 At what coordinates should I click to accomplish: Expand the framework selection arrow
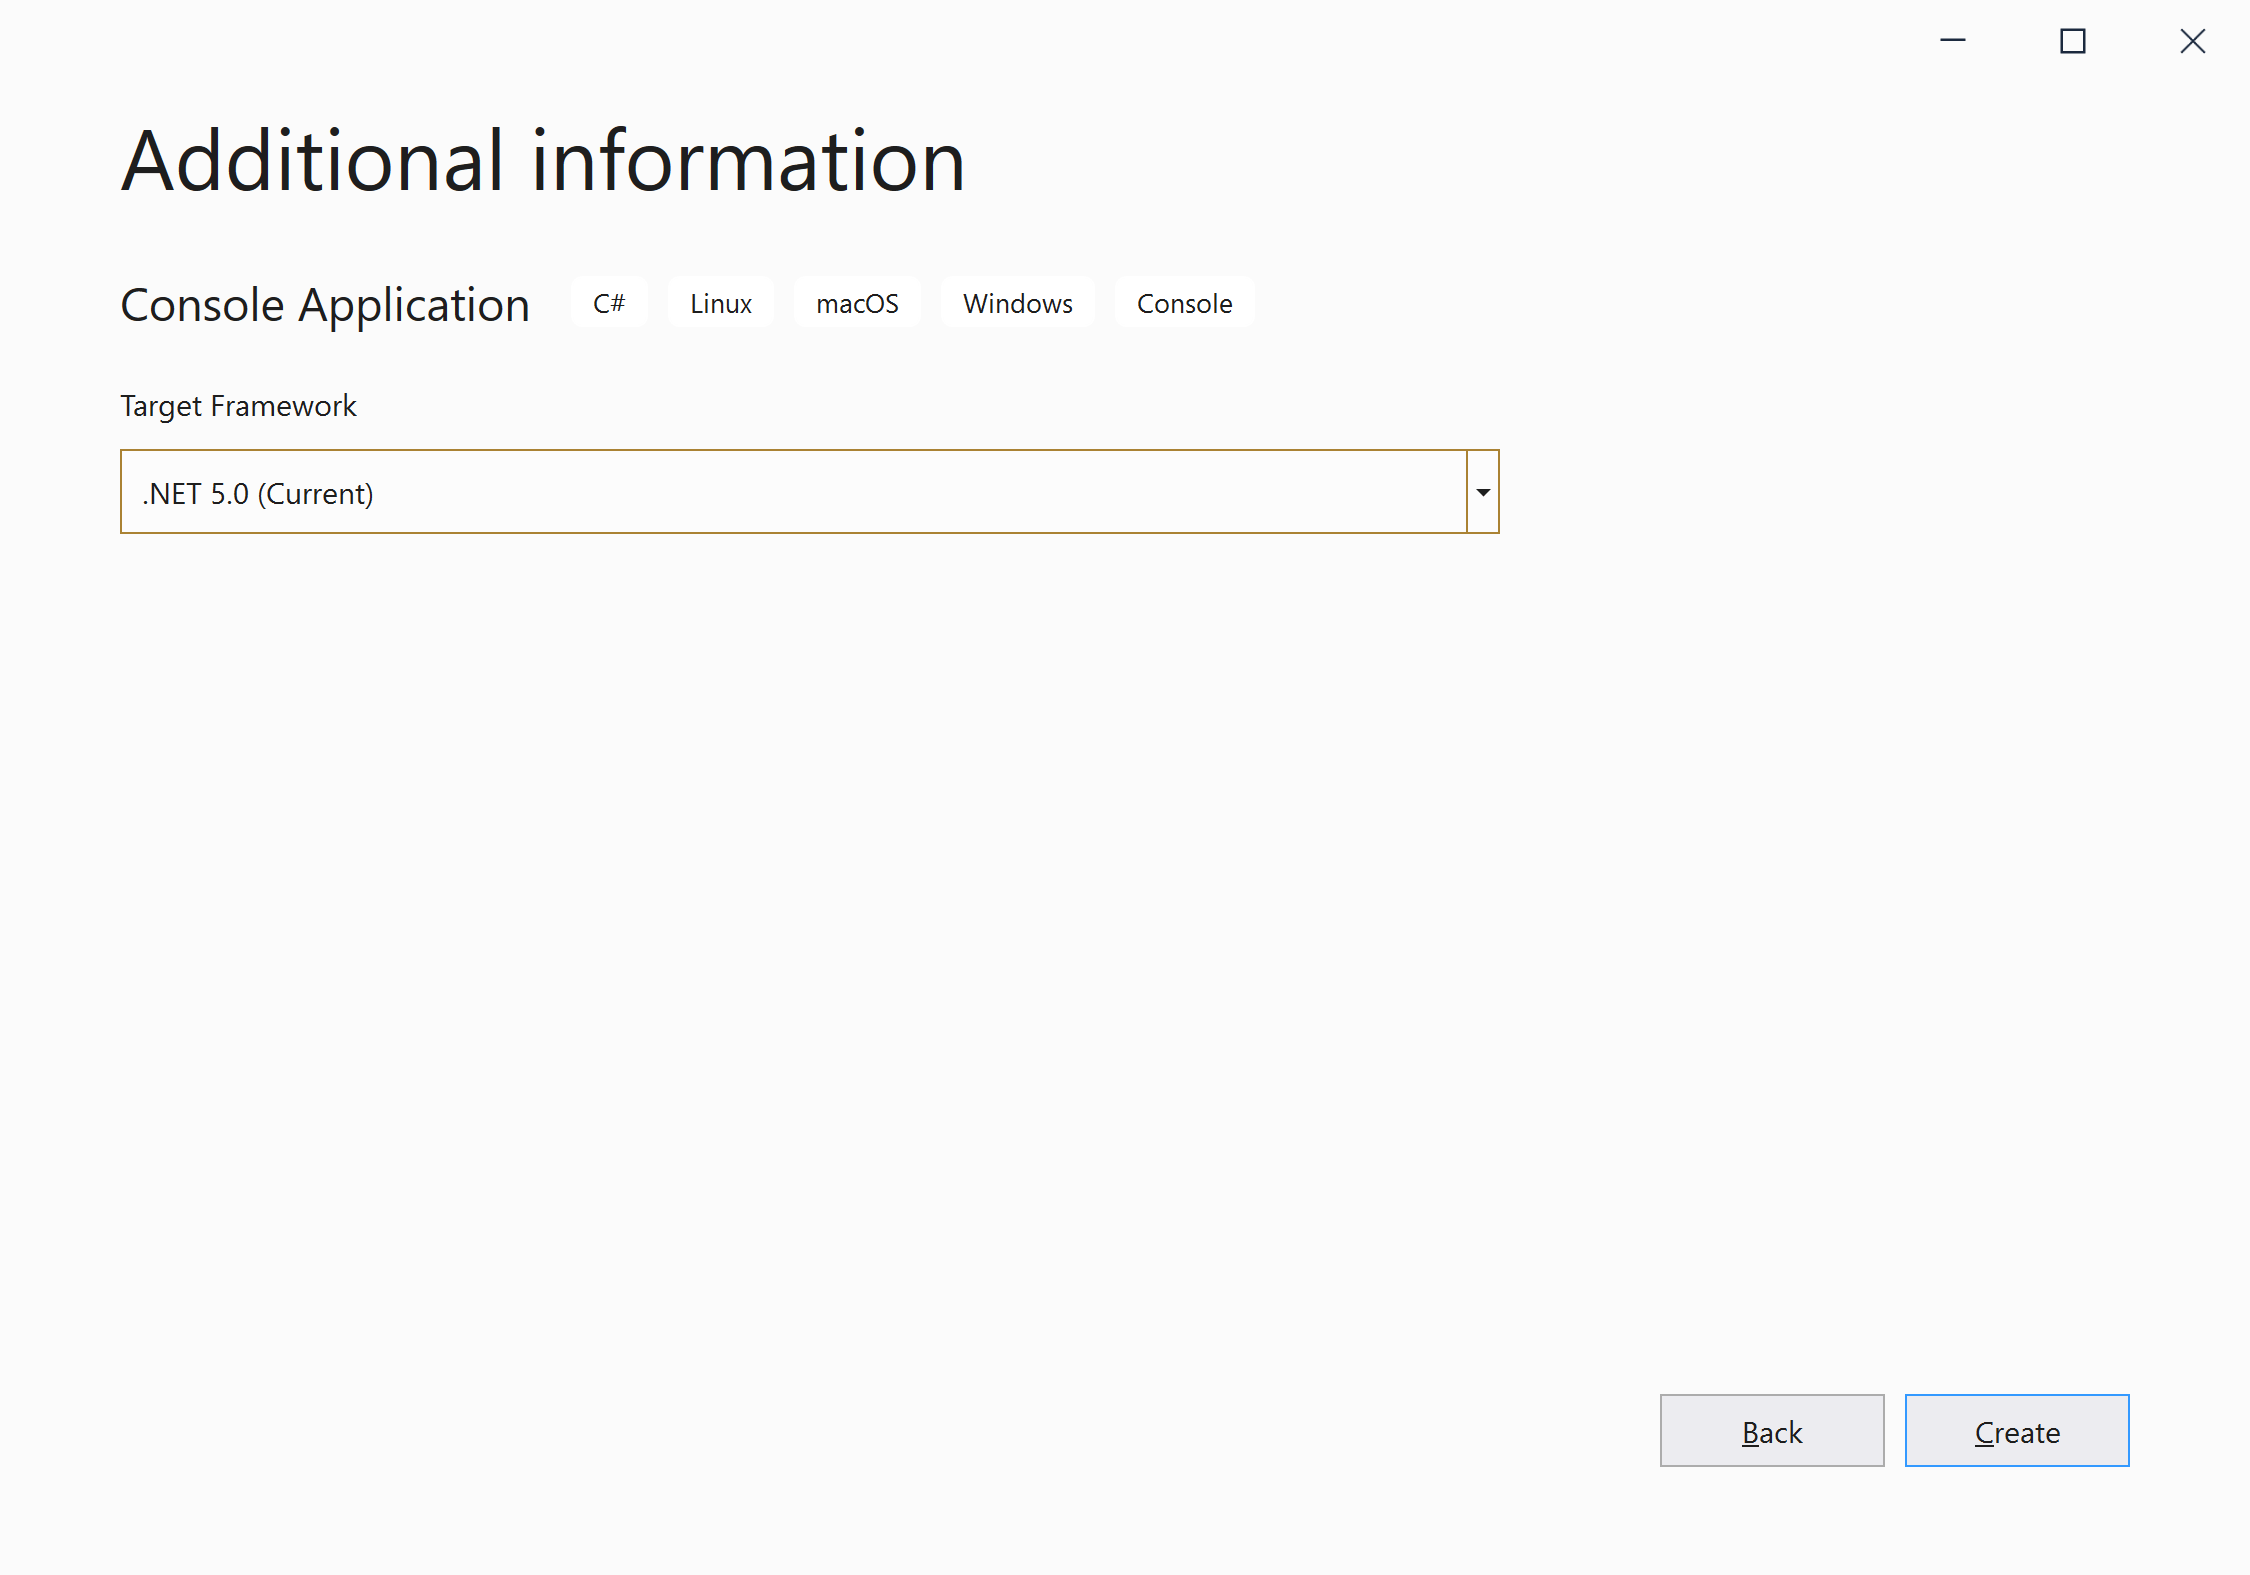[1482, 491]
